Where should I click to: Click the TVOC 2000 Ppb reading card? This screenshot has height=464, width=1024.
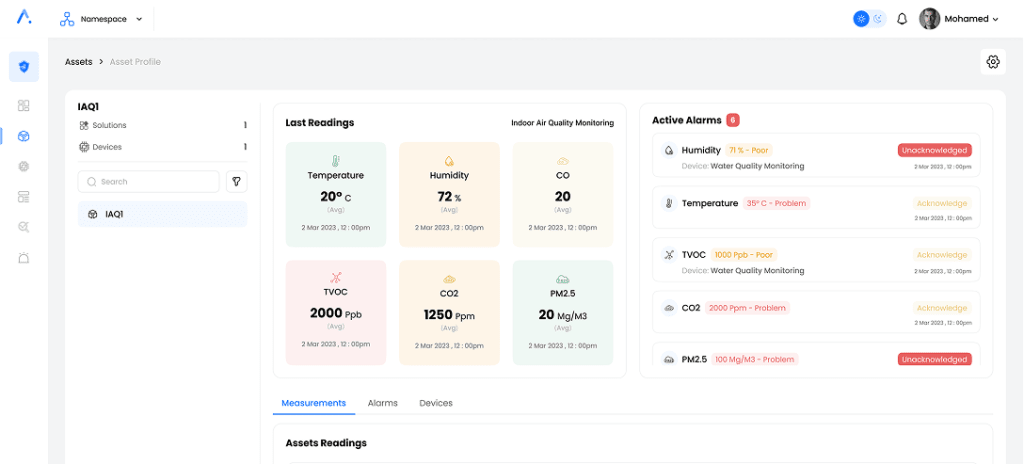click(335, 313)
